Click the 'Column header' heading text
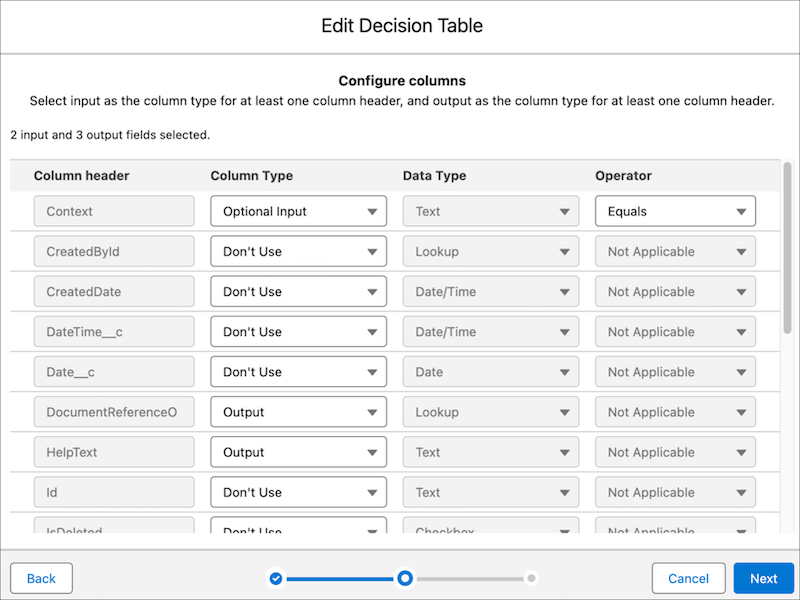 pos(82,176)
